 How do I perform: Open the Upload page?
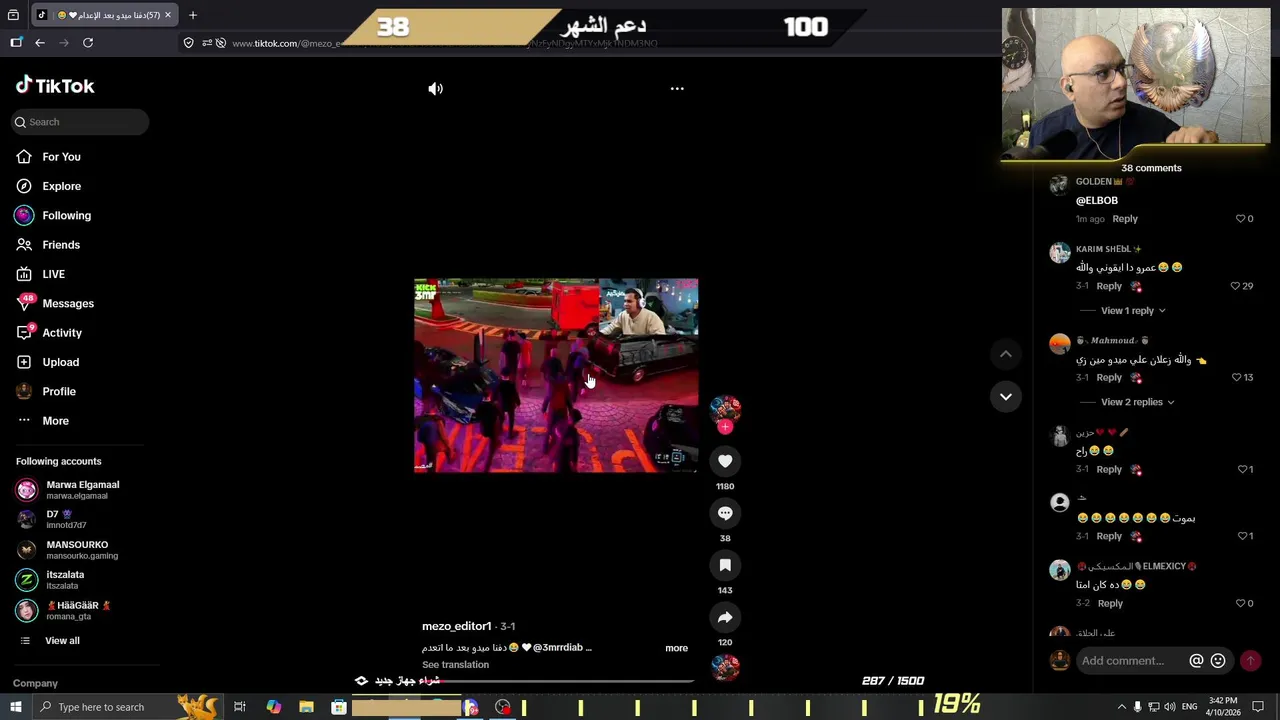[x=60, y=362]
